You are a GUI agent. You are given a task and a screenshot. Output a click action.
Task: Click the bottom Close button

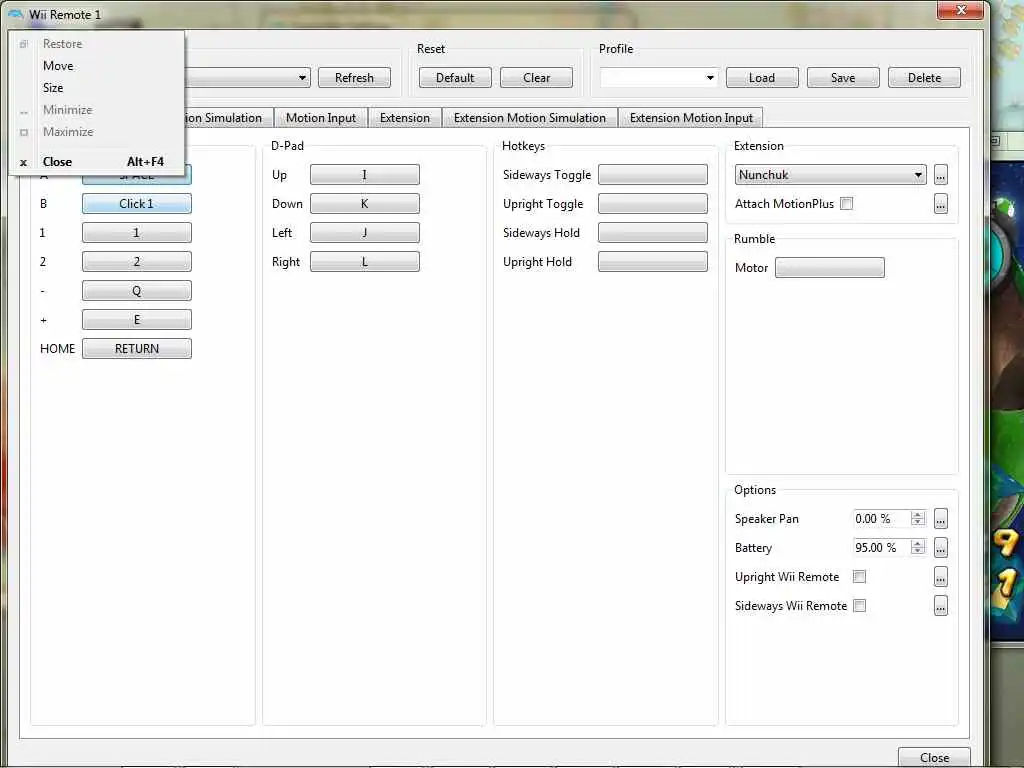pos(934,757)
